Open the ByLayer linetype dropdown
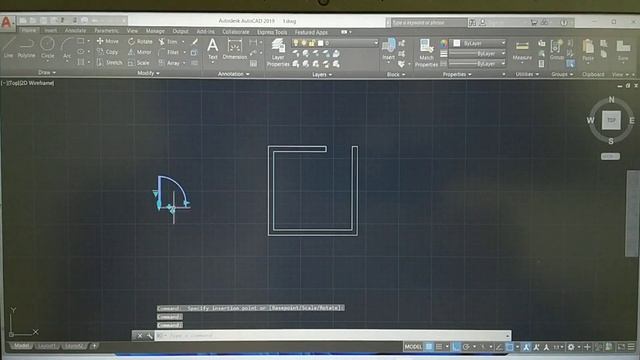Viewport: 640px width, 360px height. point(478,64)
